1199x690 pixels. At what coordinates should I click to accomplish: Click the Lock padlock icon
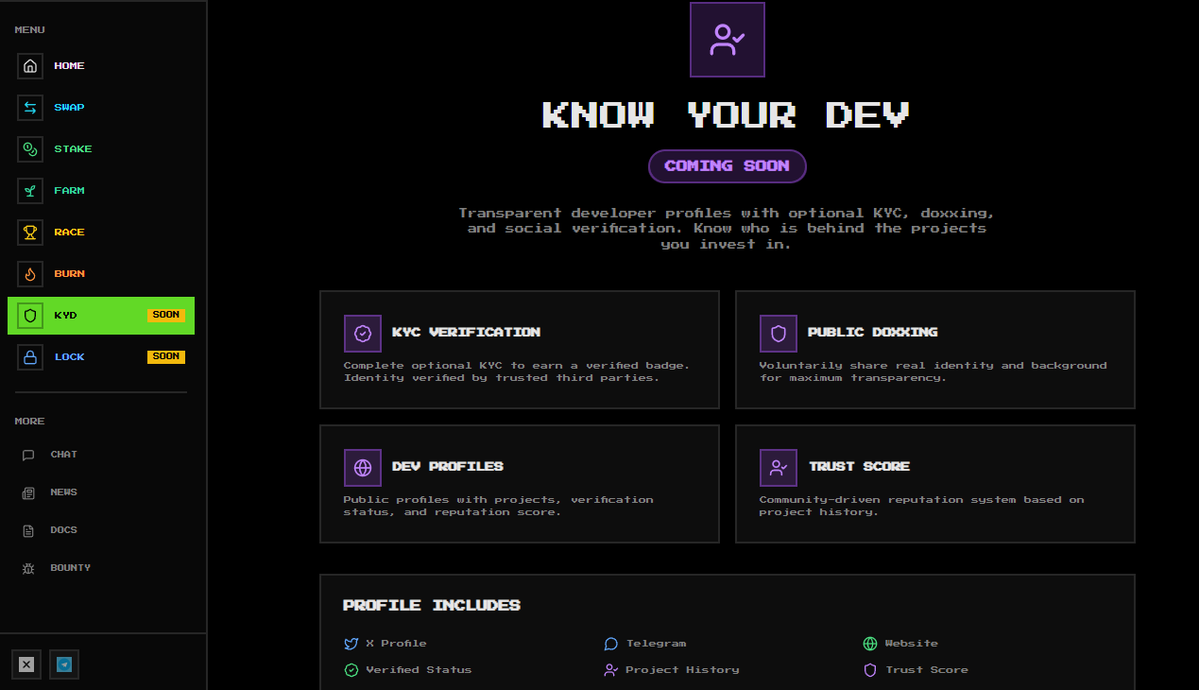30,357
